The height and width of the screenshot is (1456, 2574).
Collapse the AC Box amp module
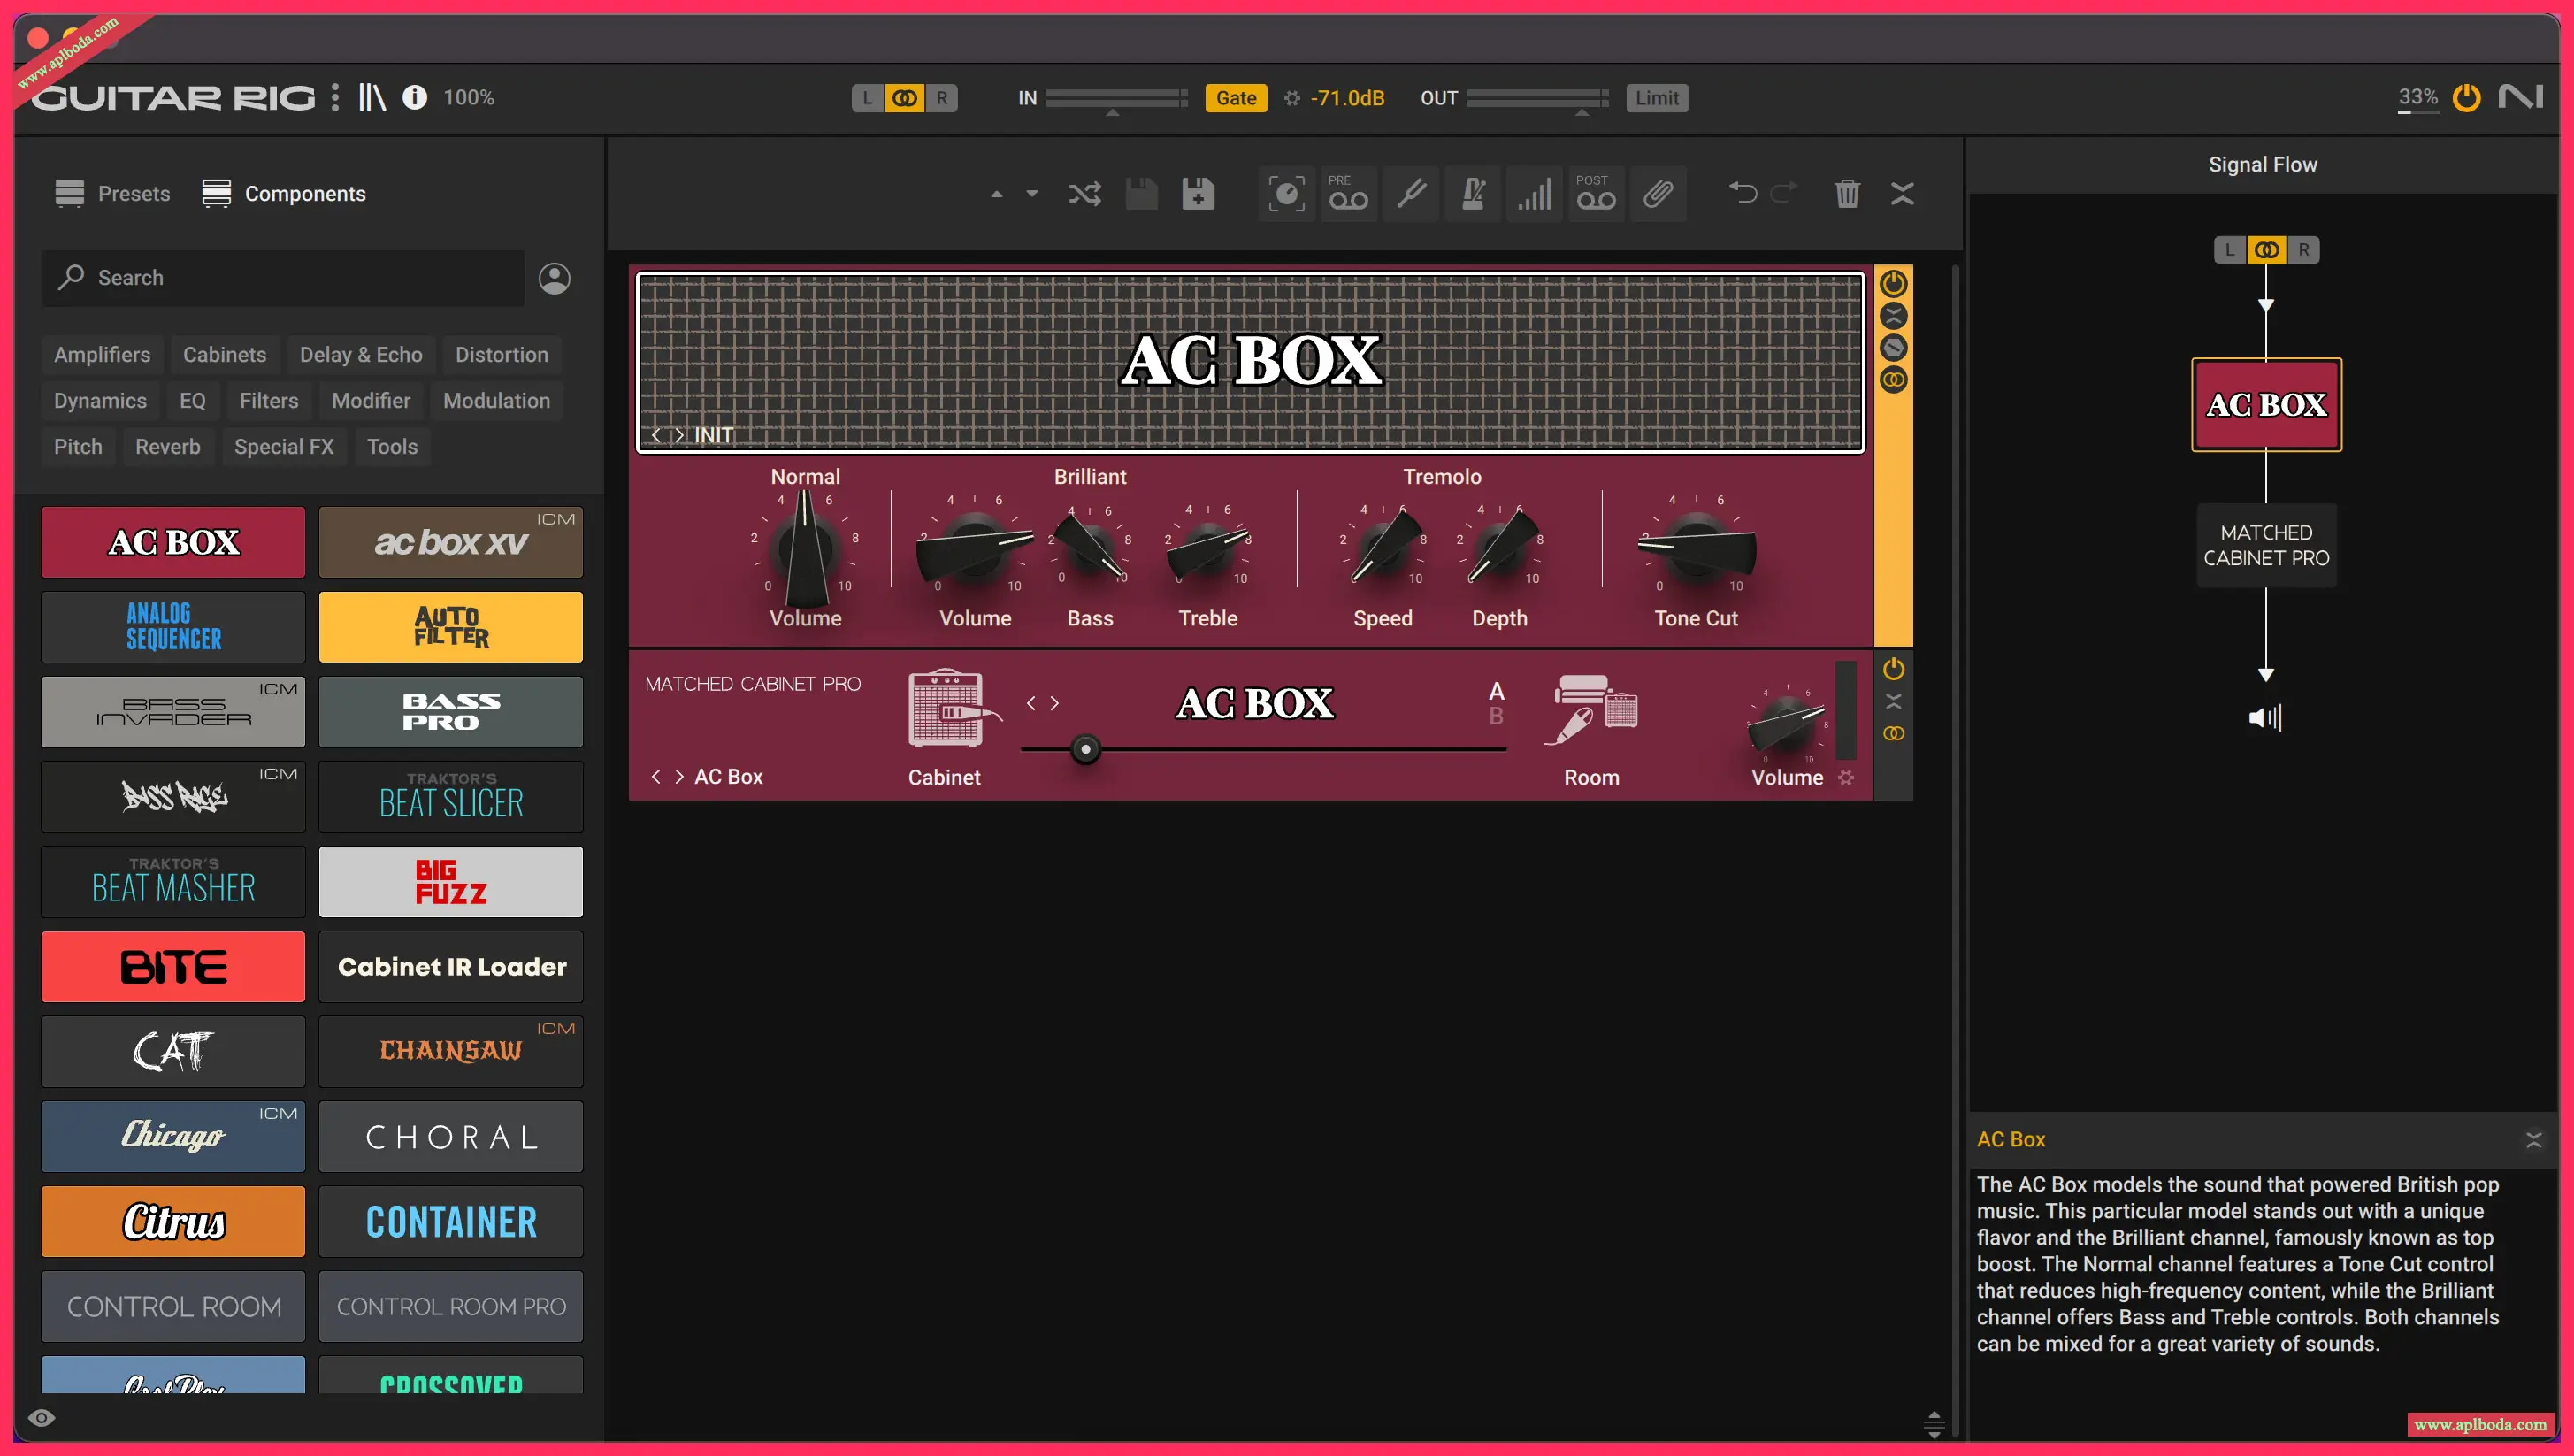[x=1894, y=316]
